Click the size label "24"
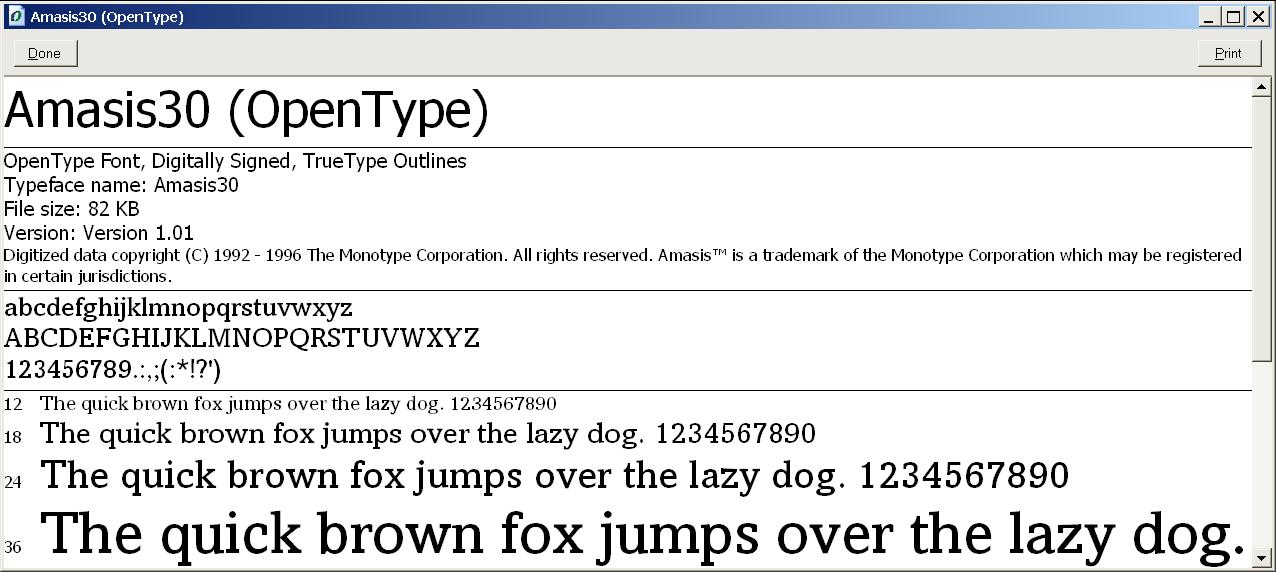Screen dimensions: 1276x572 click(x=13, y=482)
